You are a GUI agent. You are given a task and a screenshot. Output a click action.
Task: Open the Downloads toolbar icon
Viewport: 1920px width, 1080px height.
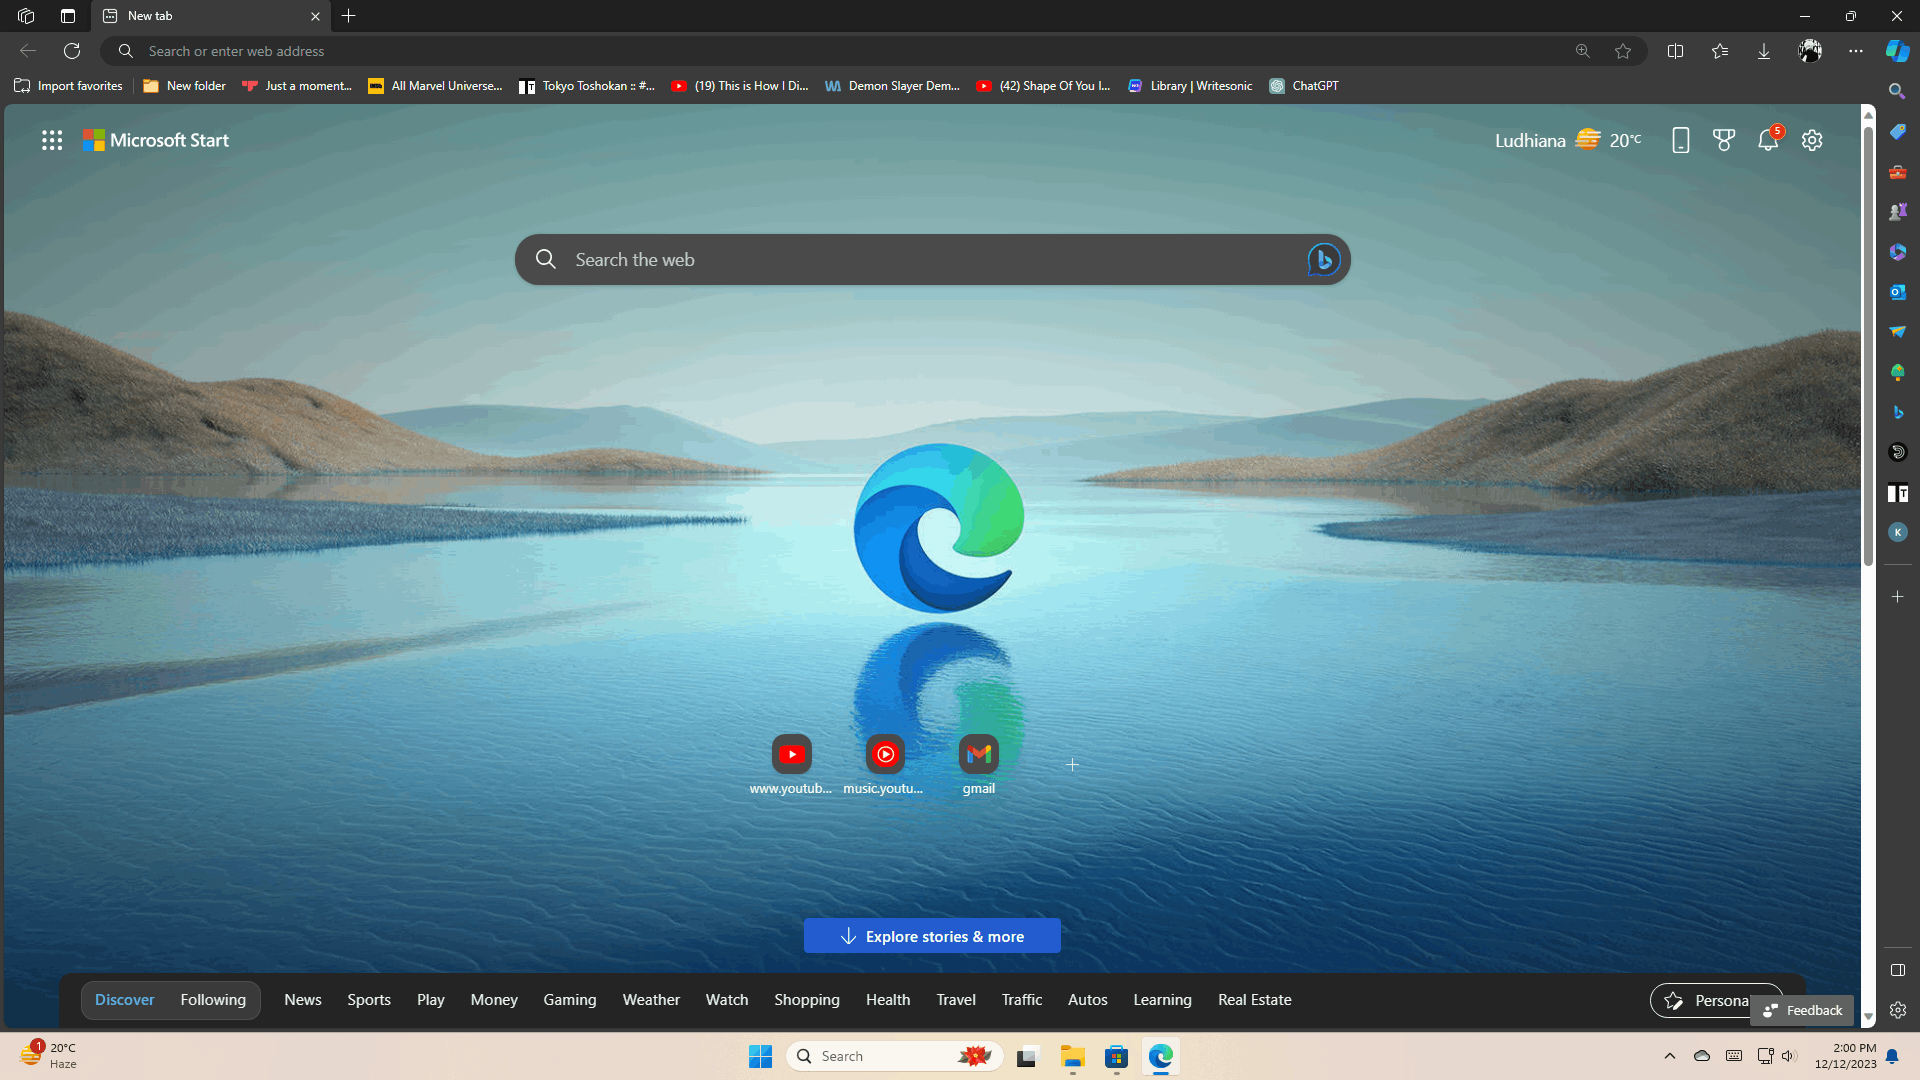click(1764, 51)
